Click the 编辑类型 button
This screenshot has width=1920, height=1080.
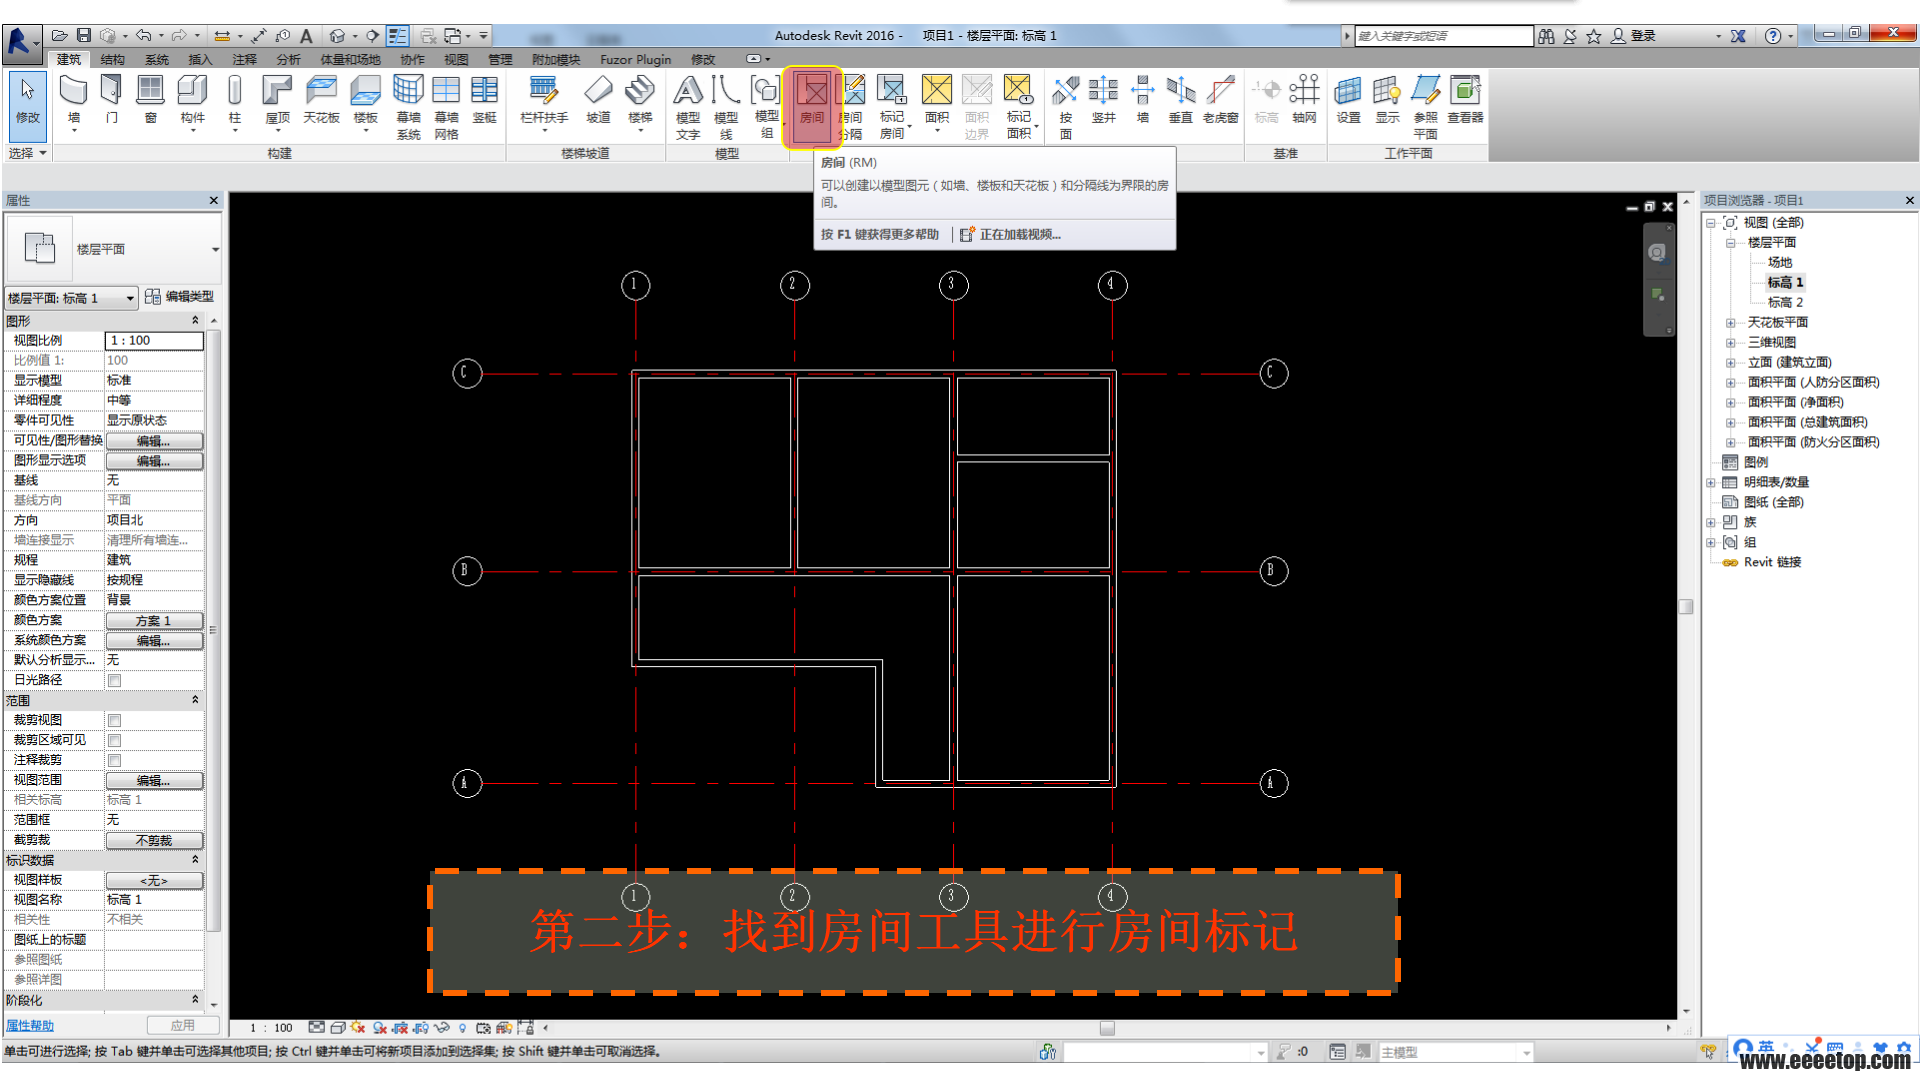(180, 297)
